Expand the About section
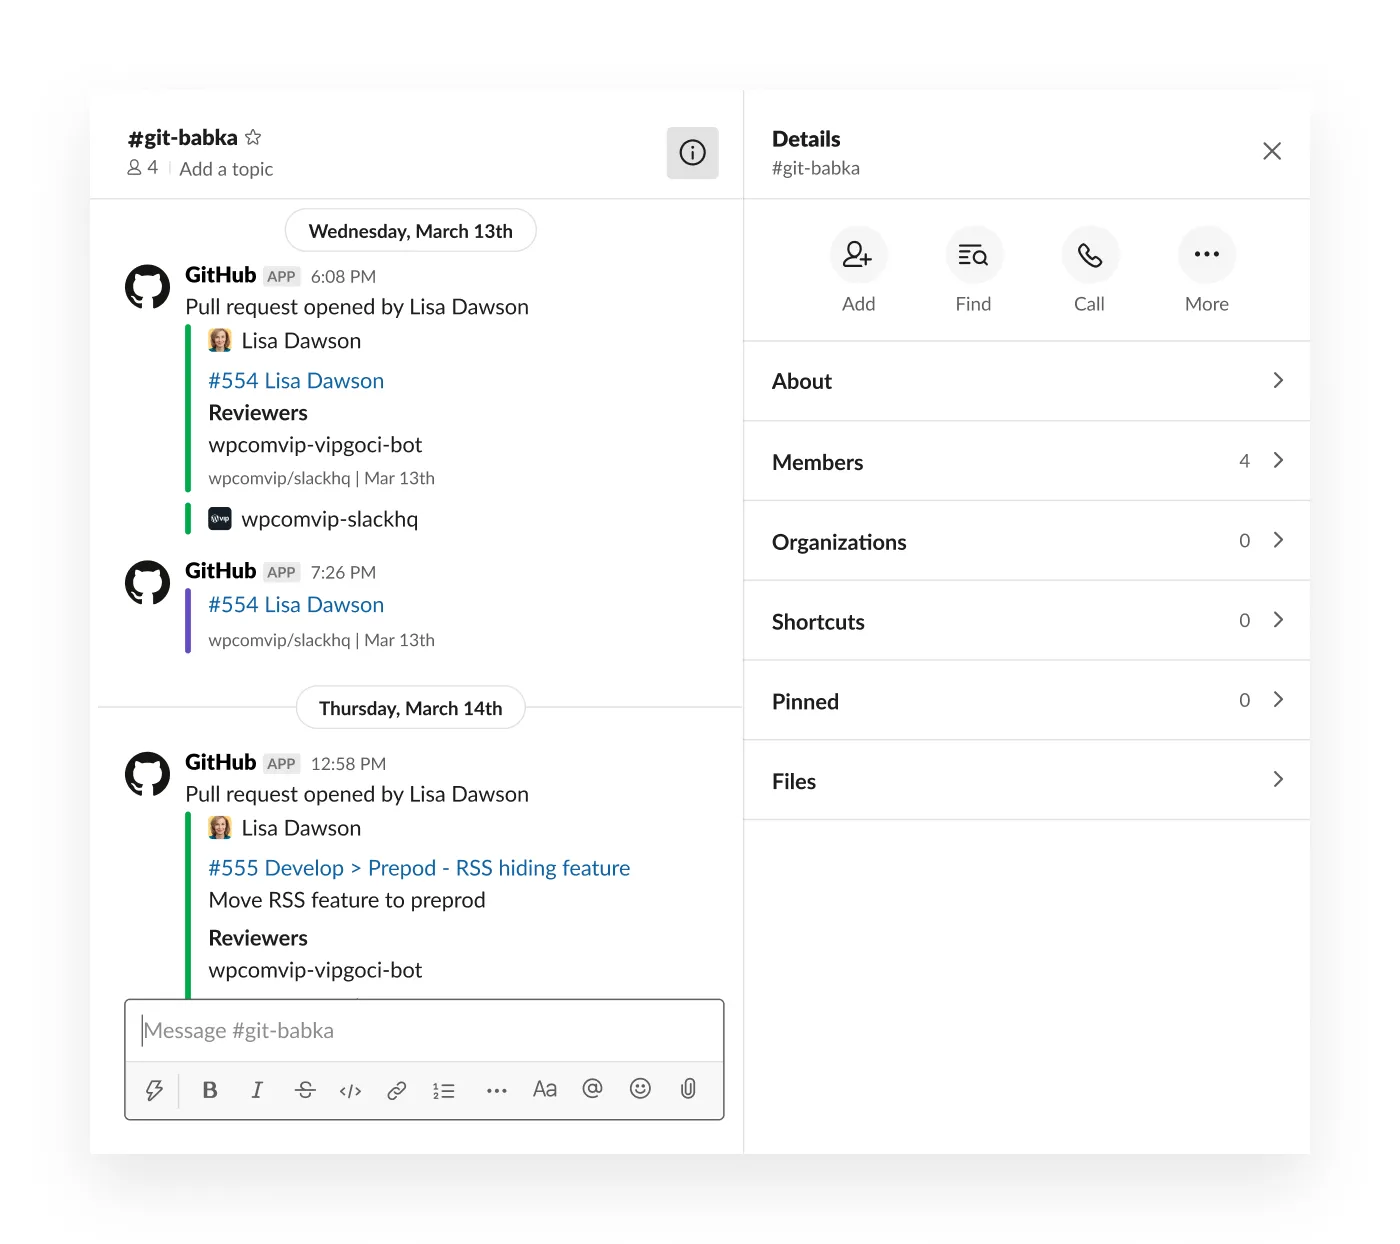The image size is (1400, 1244). [x=1027, y=381]
